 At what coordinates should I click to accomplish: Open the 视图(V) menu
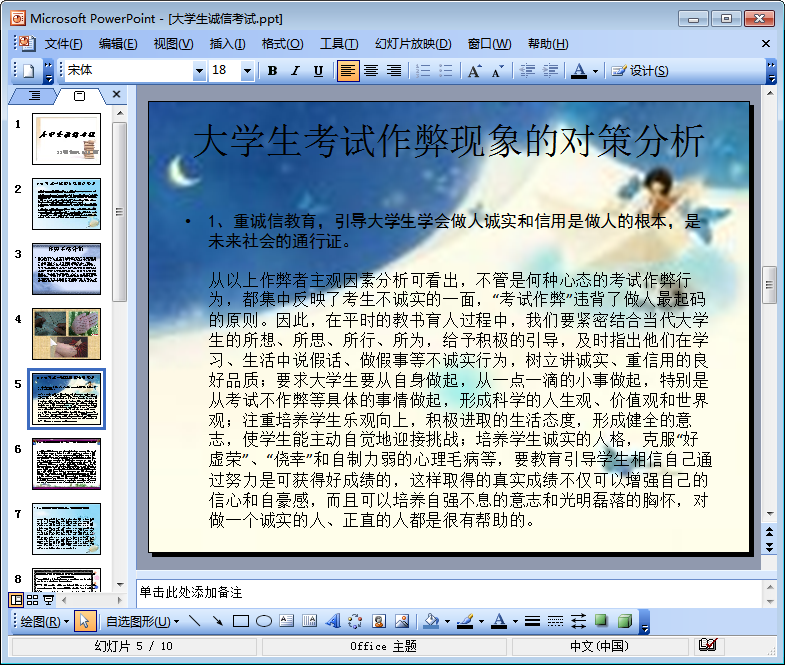click(x=173, y=44)
